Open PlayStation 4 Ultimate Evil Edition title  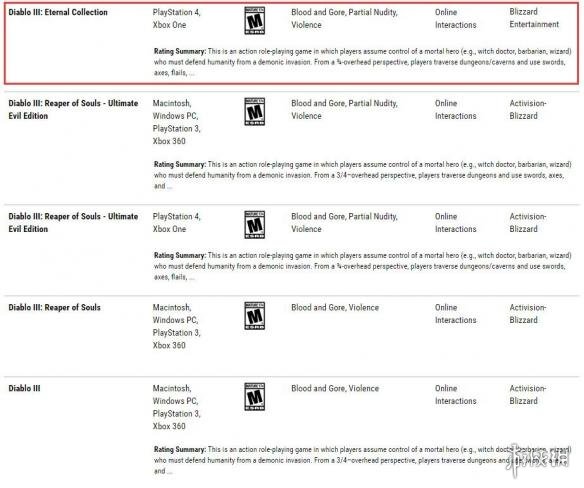click(73, 223)
